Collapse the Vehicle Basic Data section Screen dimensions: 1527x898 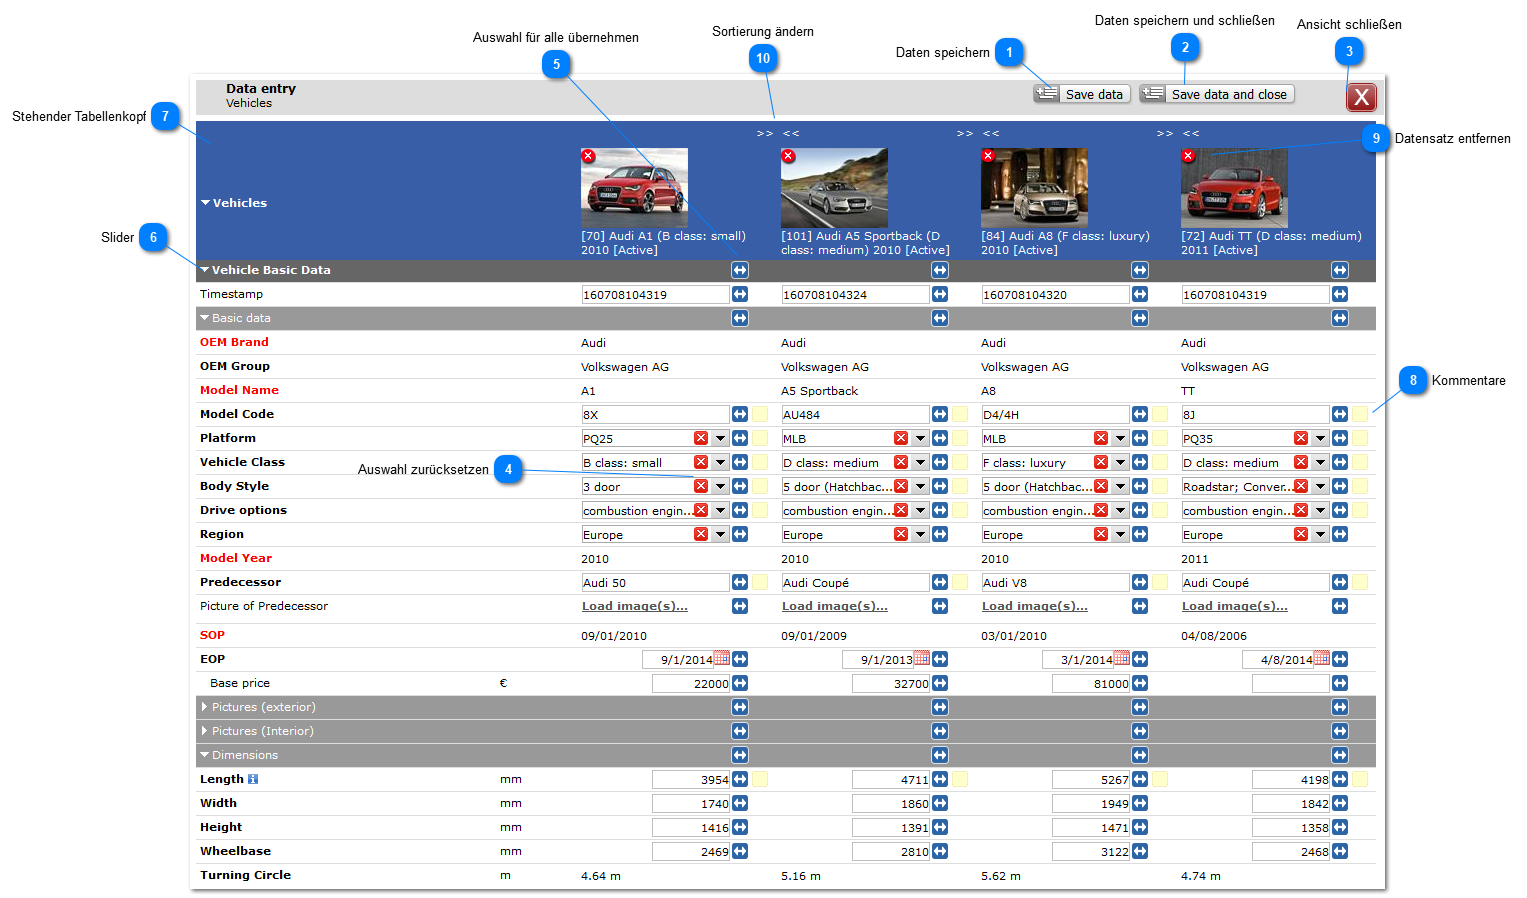(x=205, y=270)
